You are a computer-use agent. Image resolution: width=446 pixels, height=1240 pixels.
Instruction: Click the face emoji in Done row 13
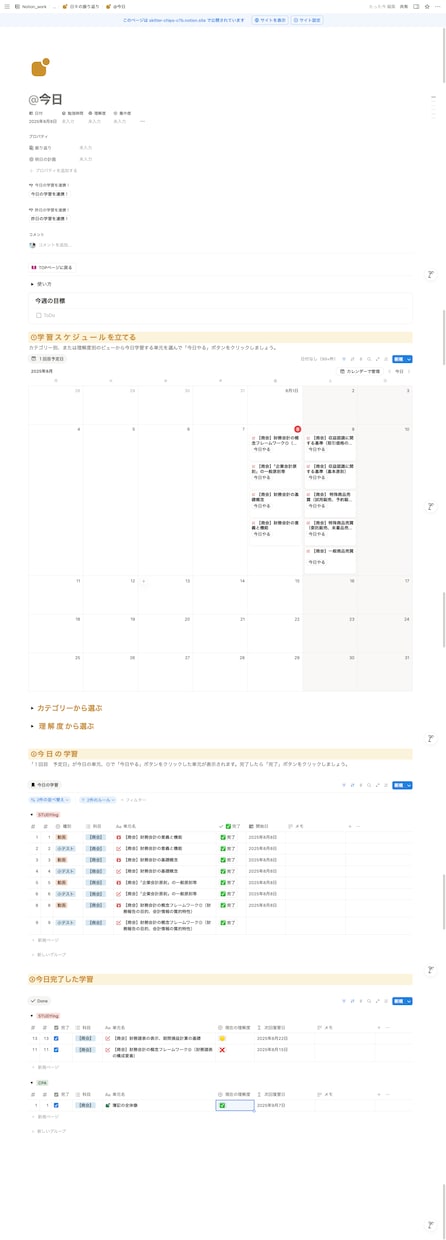pos(222,1038)
